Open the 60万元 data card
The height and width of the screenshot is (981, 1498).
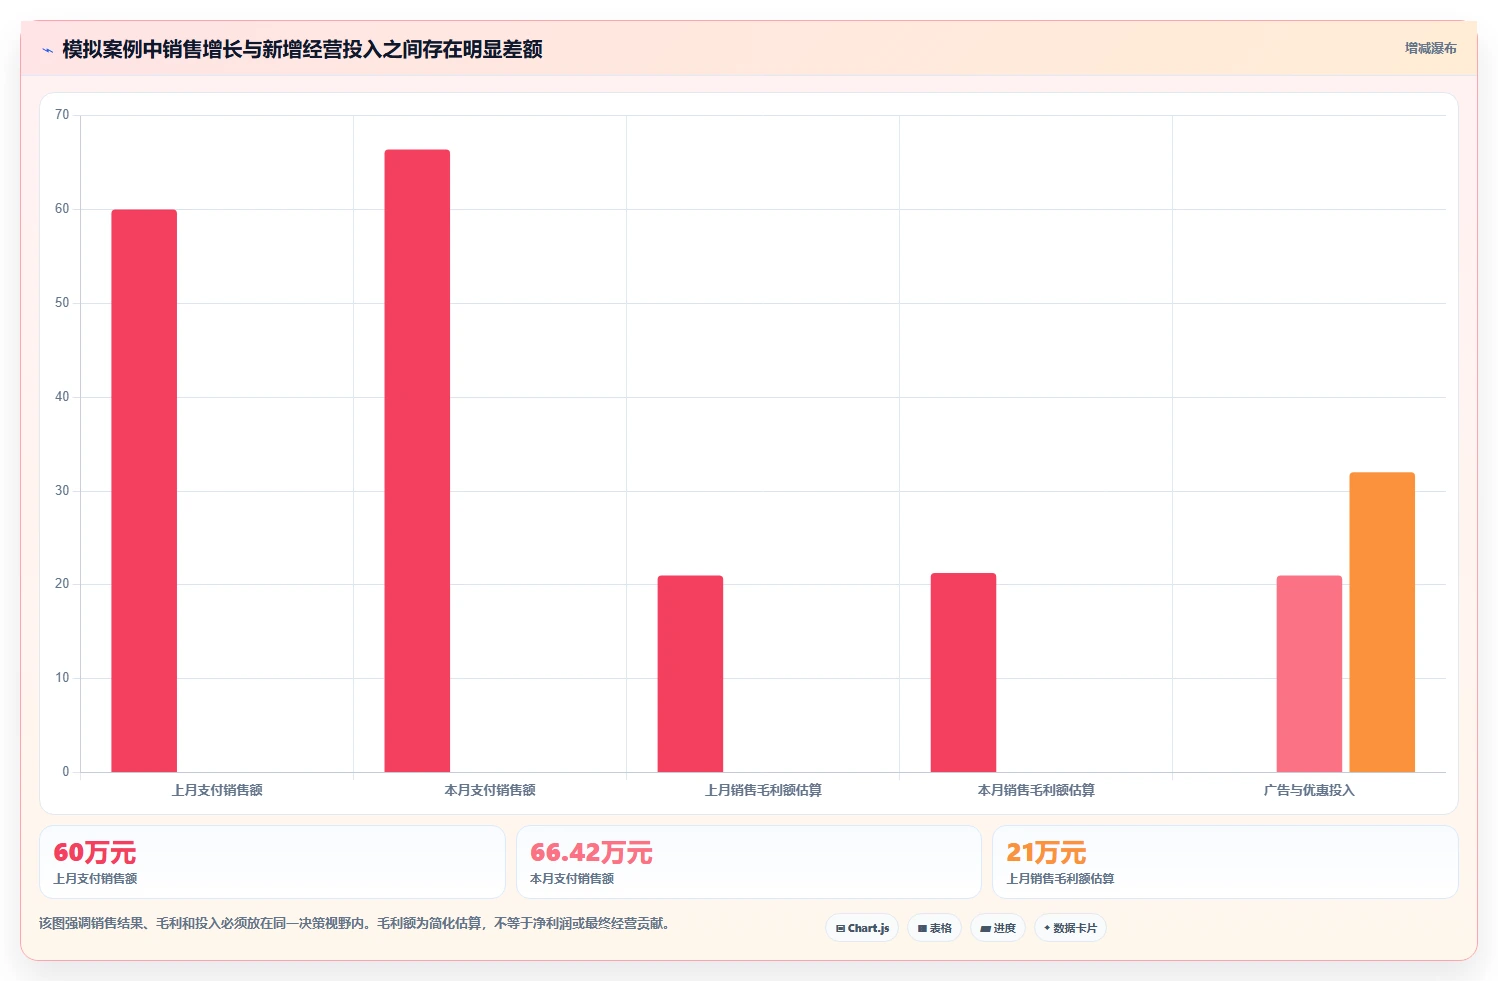[272, 862]
